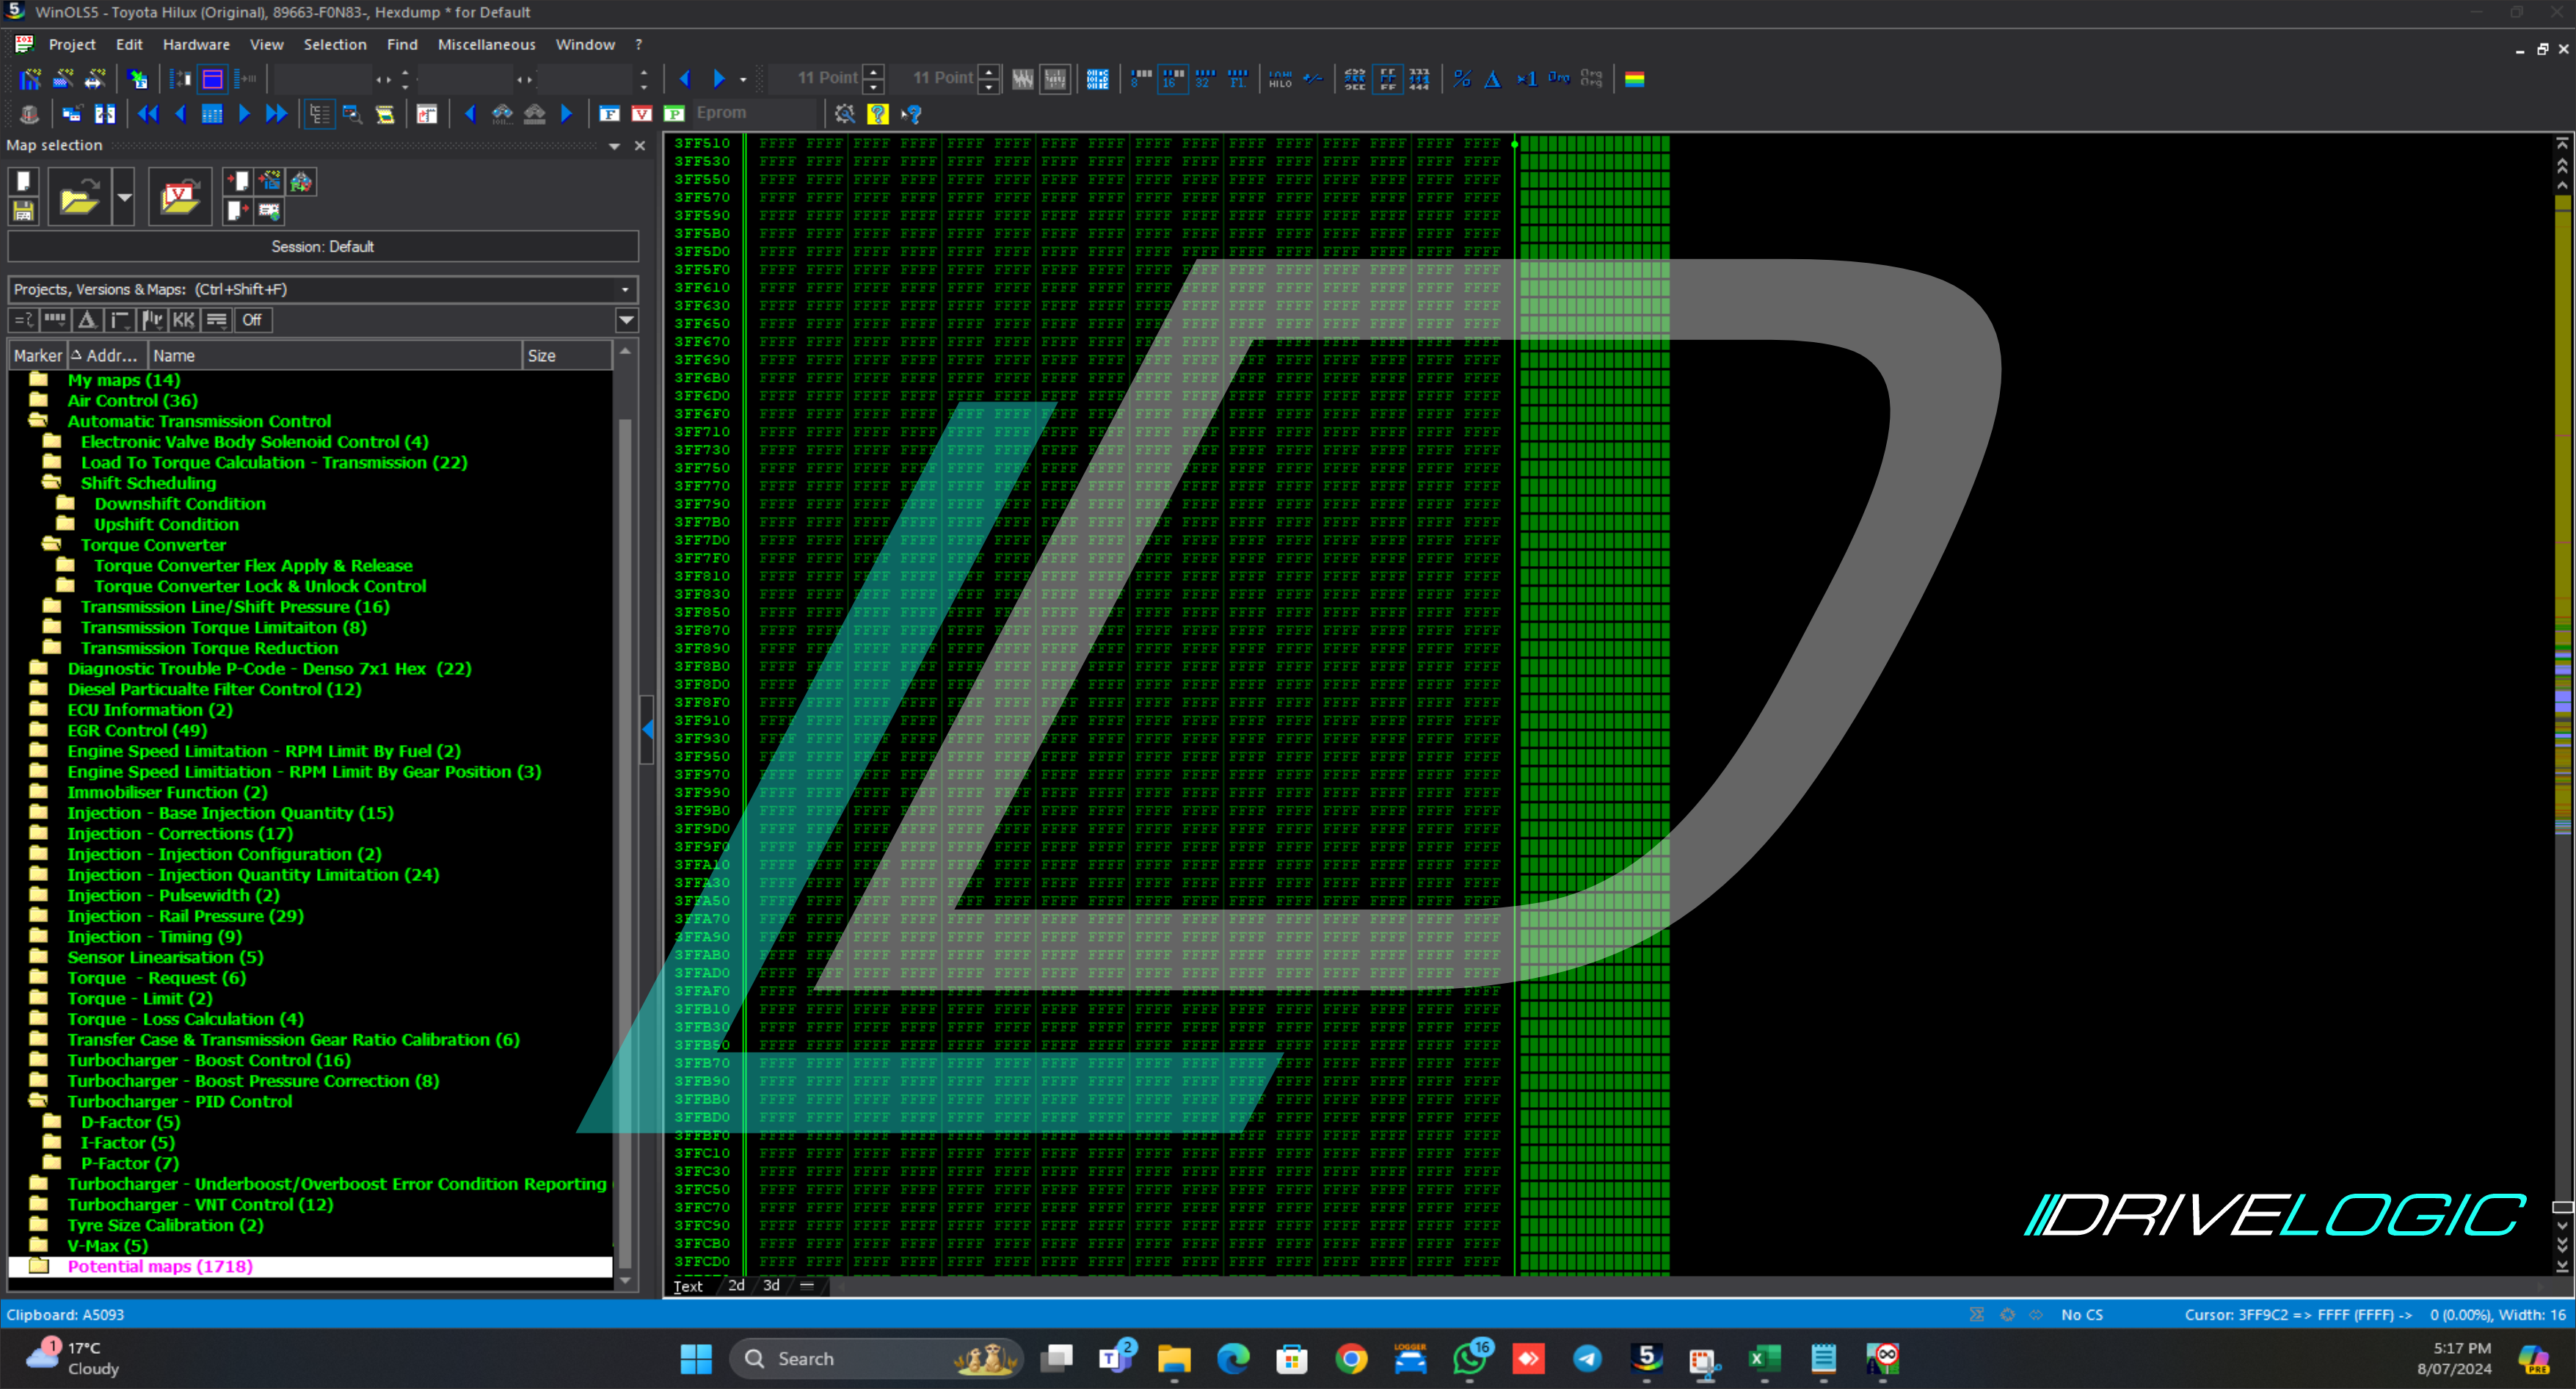2576x1389 pixels.
Task: Click the top hat icon in toolbar
Action: [29, 114]
